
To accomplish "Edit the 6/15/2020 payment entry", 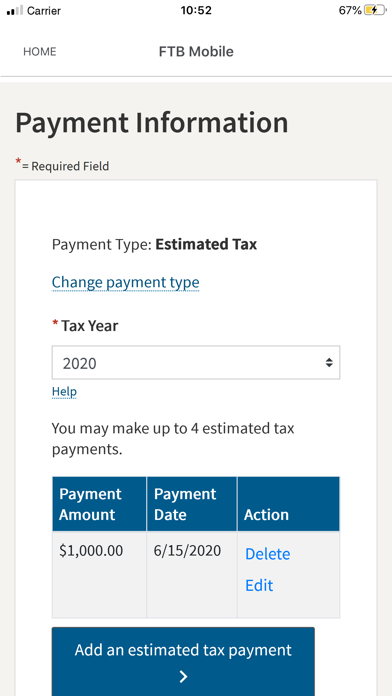I will coord(259,585).
